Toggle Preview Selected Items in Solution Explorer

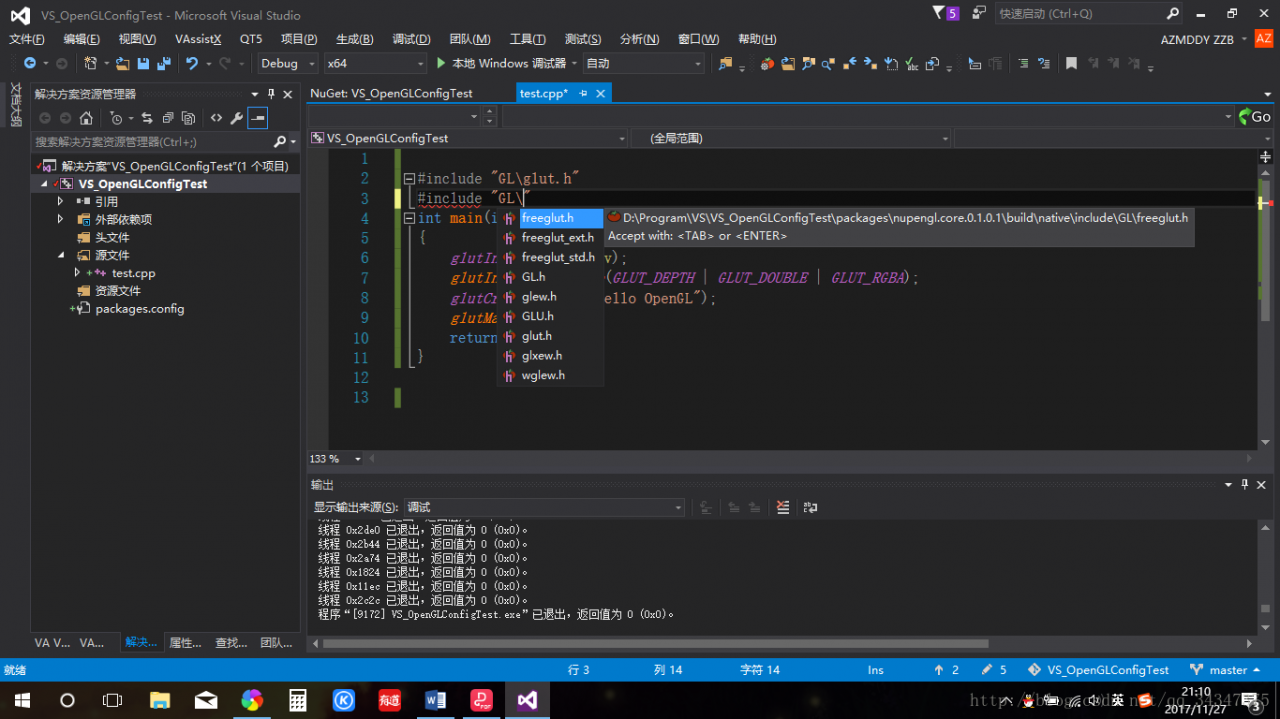point(258,118)
